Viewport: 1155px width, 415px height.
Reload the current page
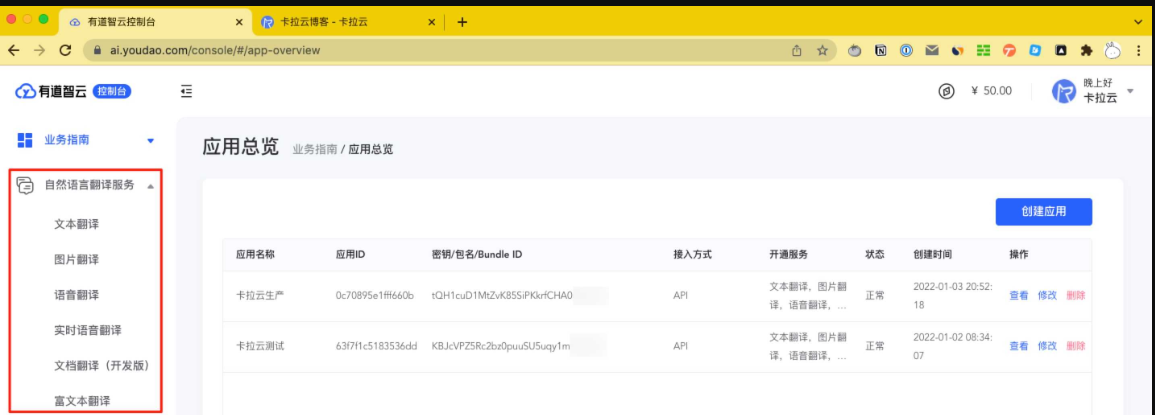[x=67, y=52]
